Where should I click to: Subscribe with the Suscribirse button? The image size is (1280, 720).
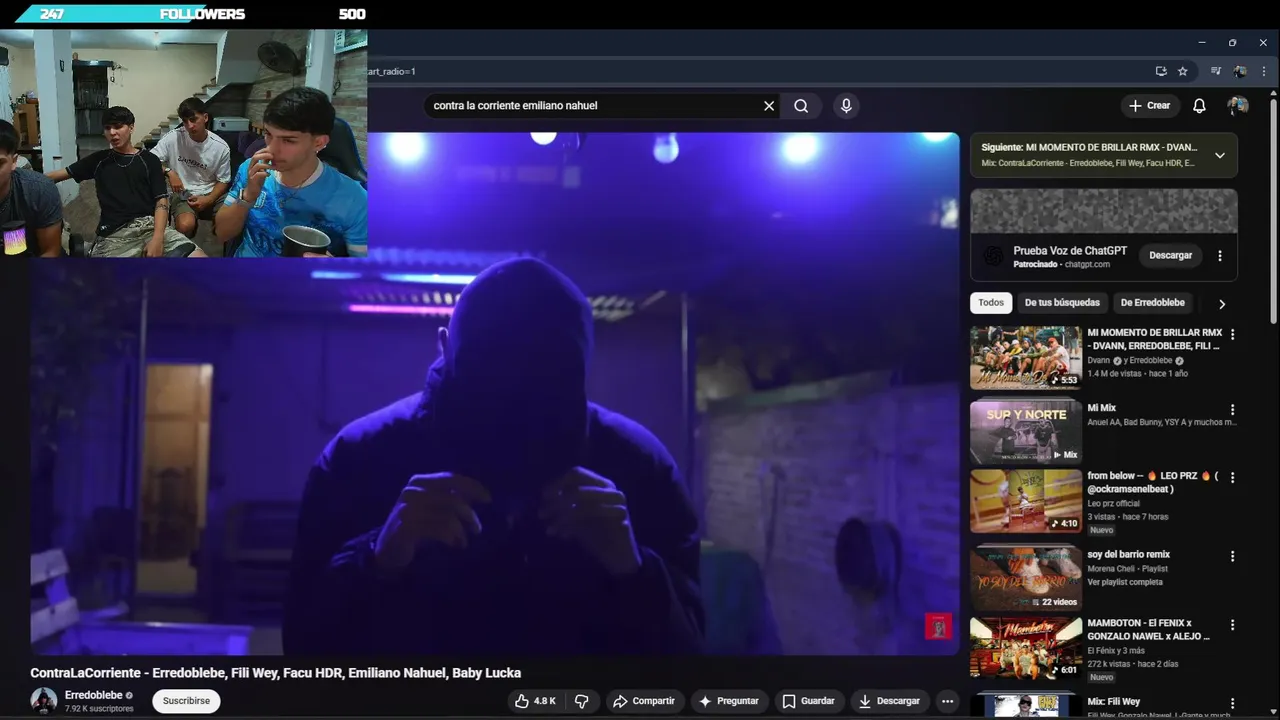[x=186, y=701]
